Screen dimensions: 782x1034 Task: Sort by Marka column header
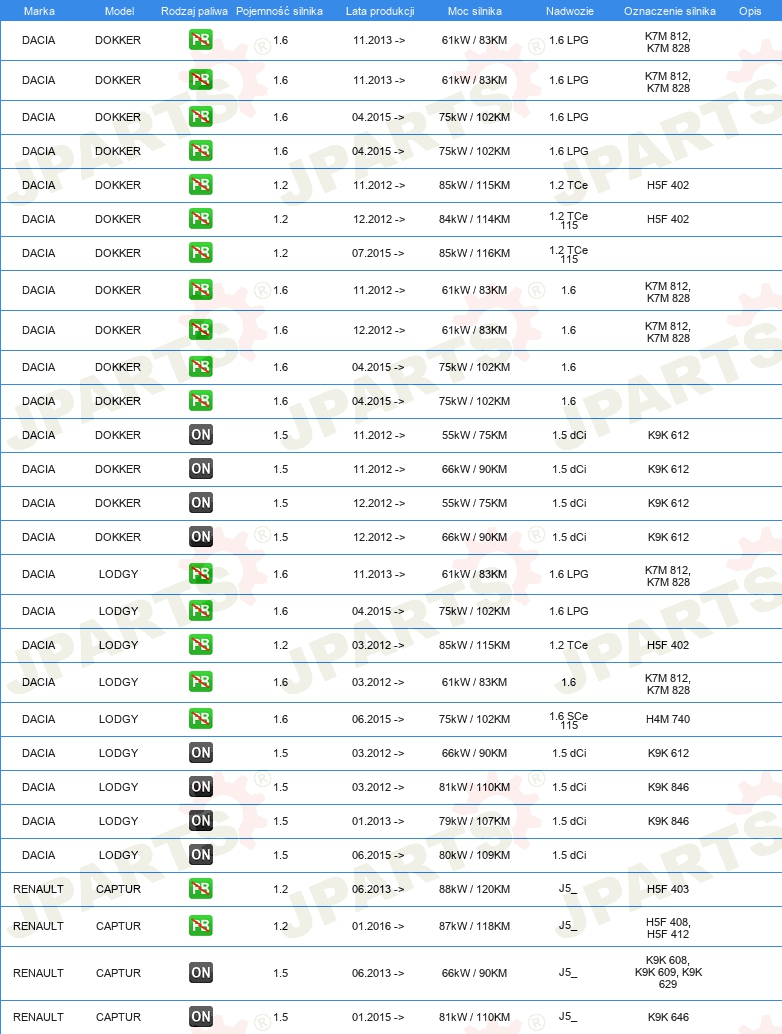[x=39, y=11]
